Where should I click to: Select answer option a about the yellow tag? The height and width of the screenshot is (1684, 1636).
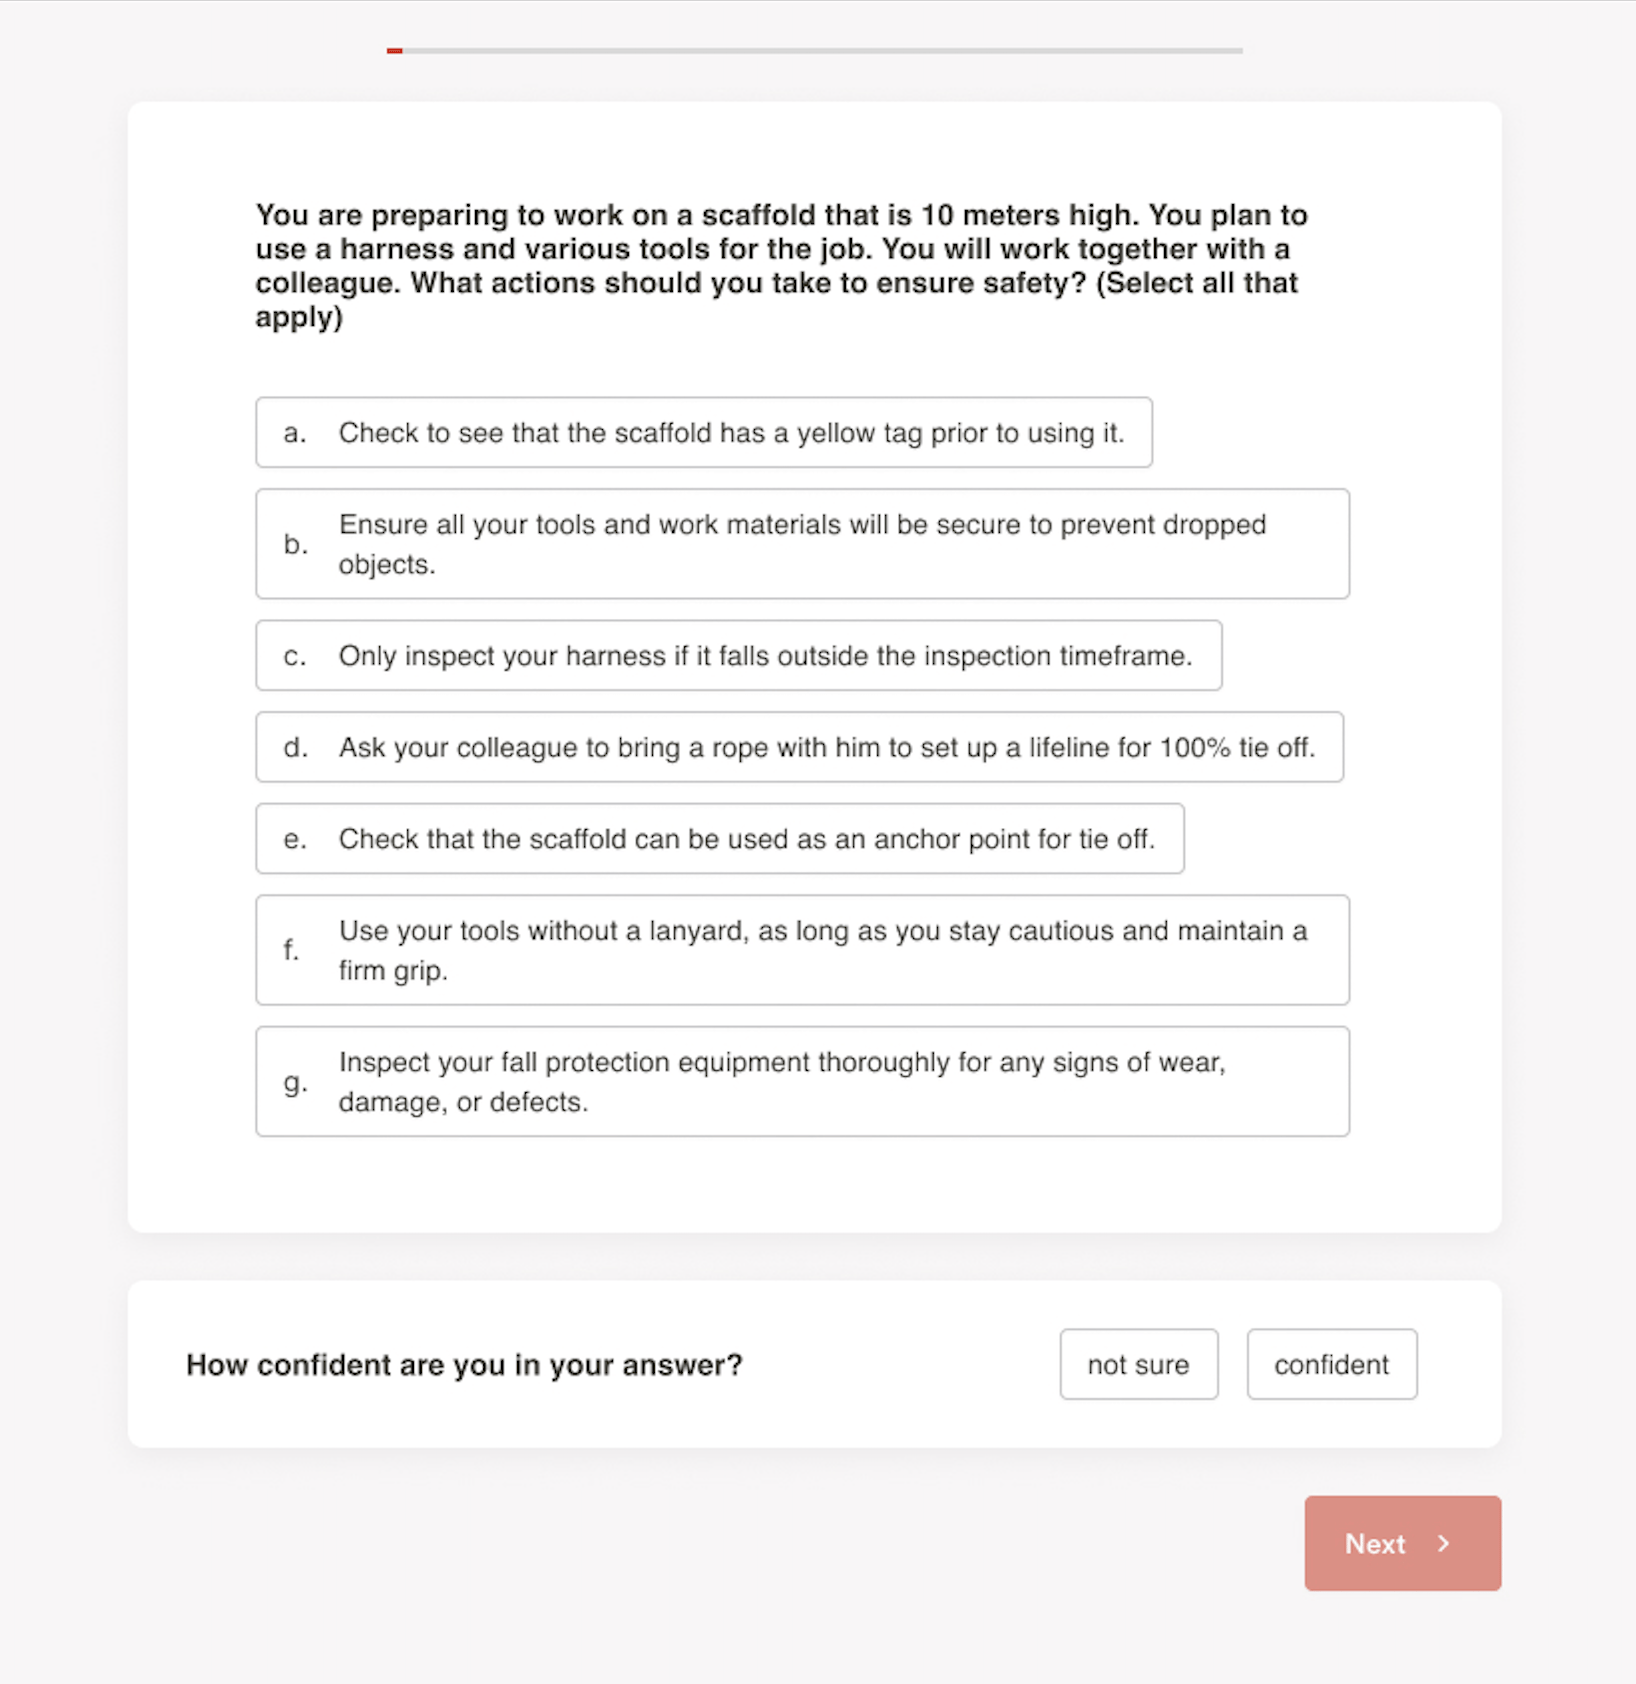coord(703,433)
